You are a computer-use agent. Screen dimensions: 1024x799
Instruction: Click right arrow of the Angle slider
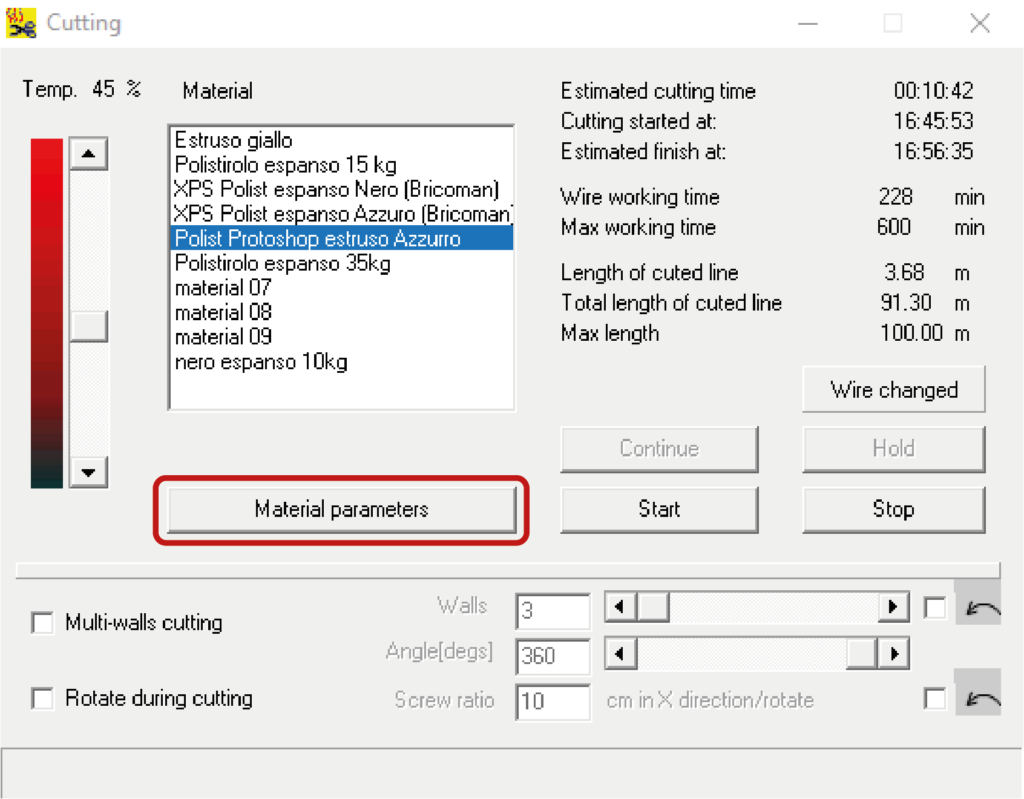[x=893, y=653]
